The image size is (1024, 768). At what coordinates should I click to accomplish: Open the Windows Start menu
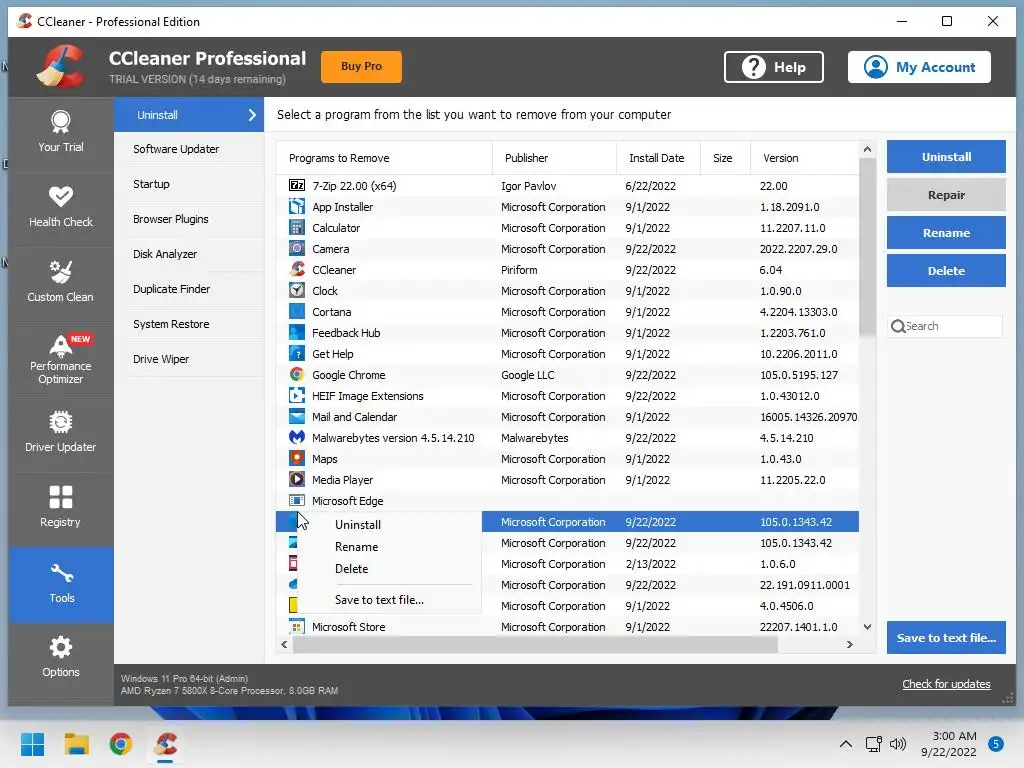tap(33, 744)
